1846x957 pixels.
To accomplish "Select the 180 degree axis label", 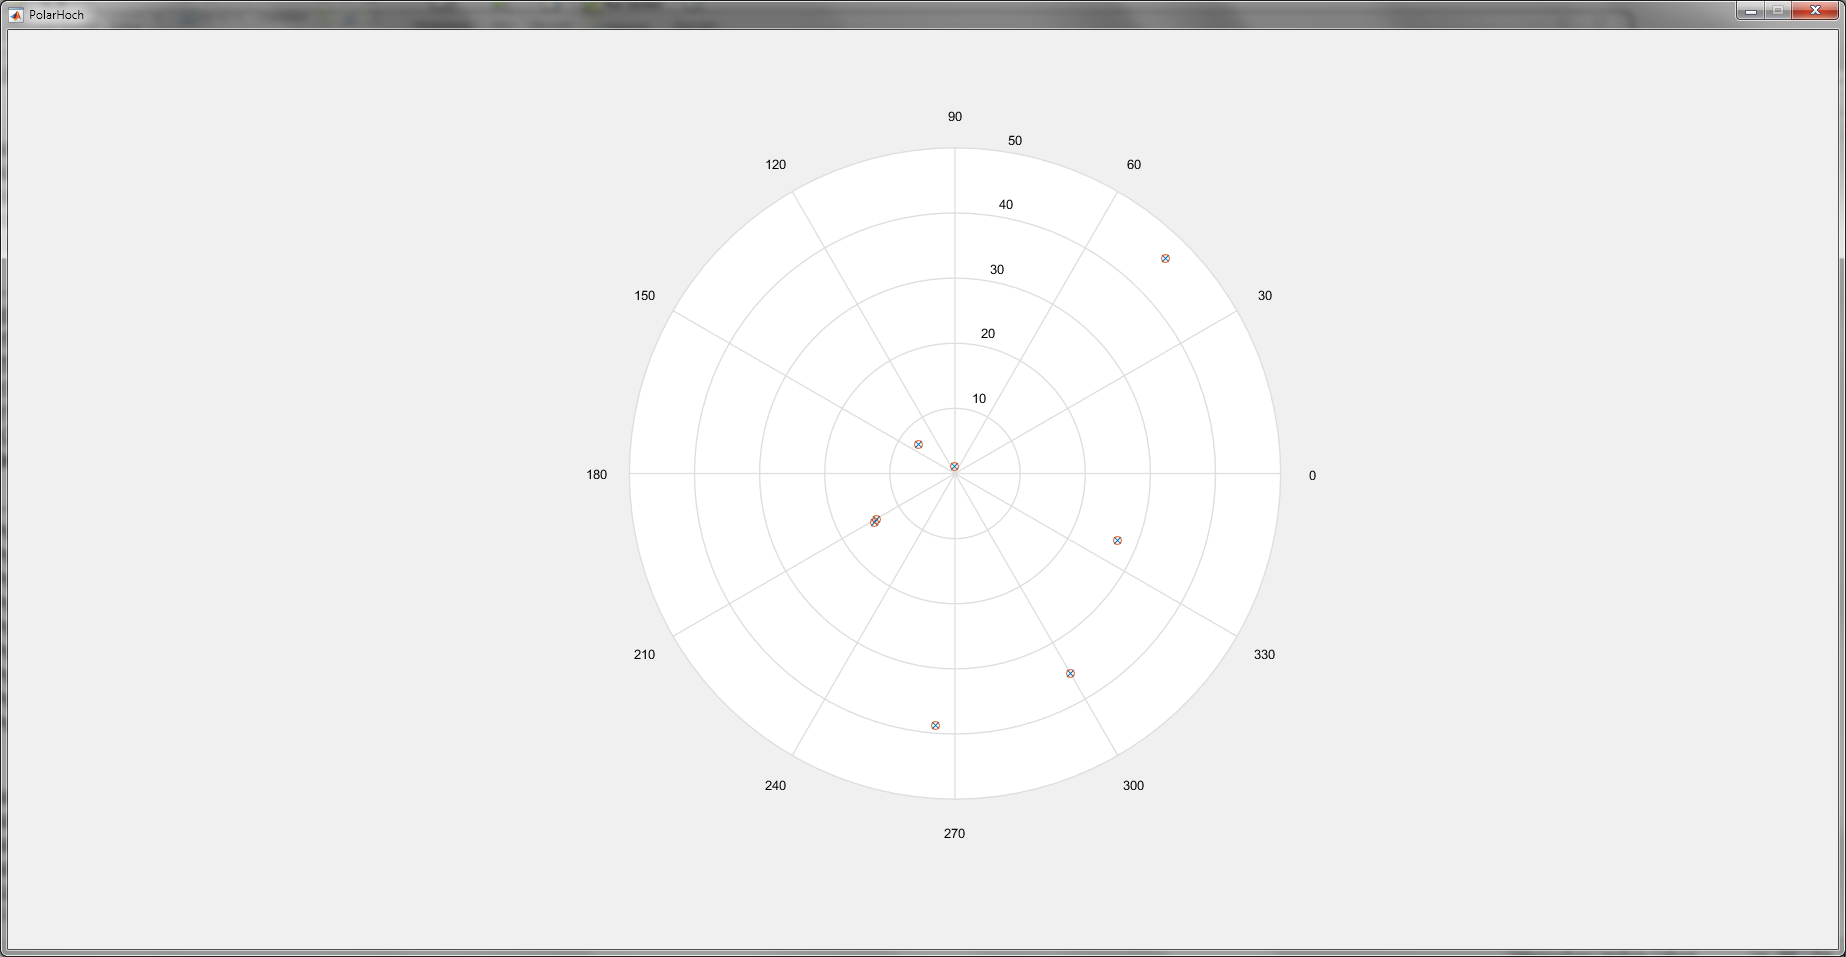I will tap(596, 475).
